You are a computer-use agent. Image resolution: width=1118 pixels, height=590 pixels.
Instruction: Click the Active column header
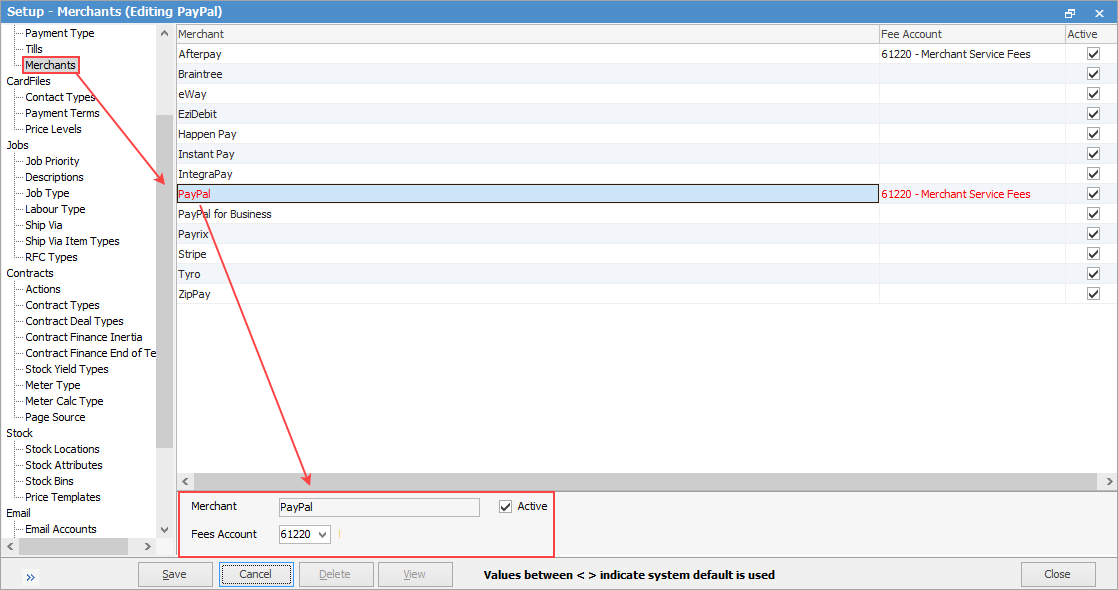[x=1090, y=34]
